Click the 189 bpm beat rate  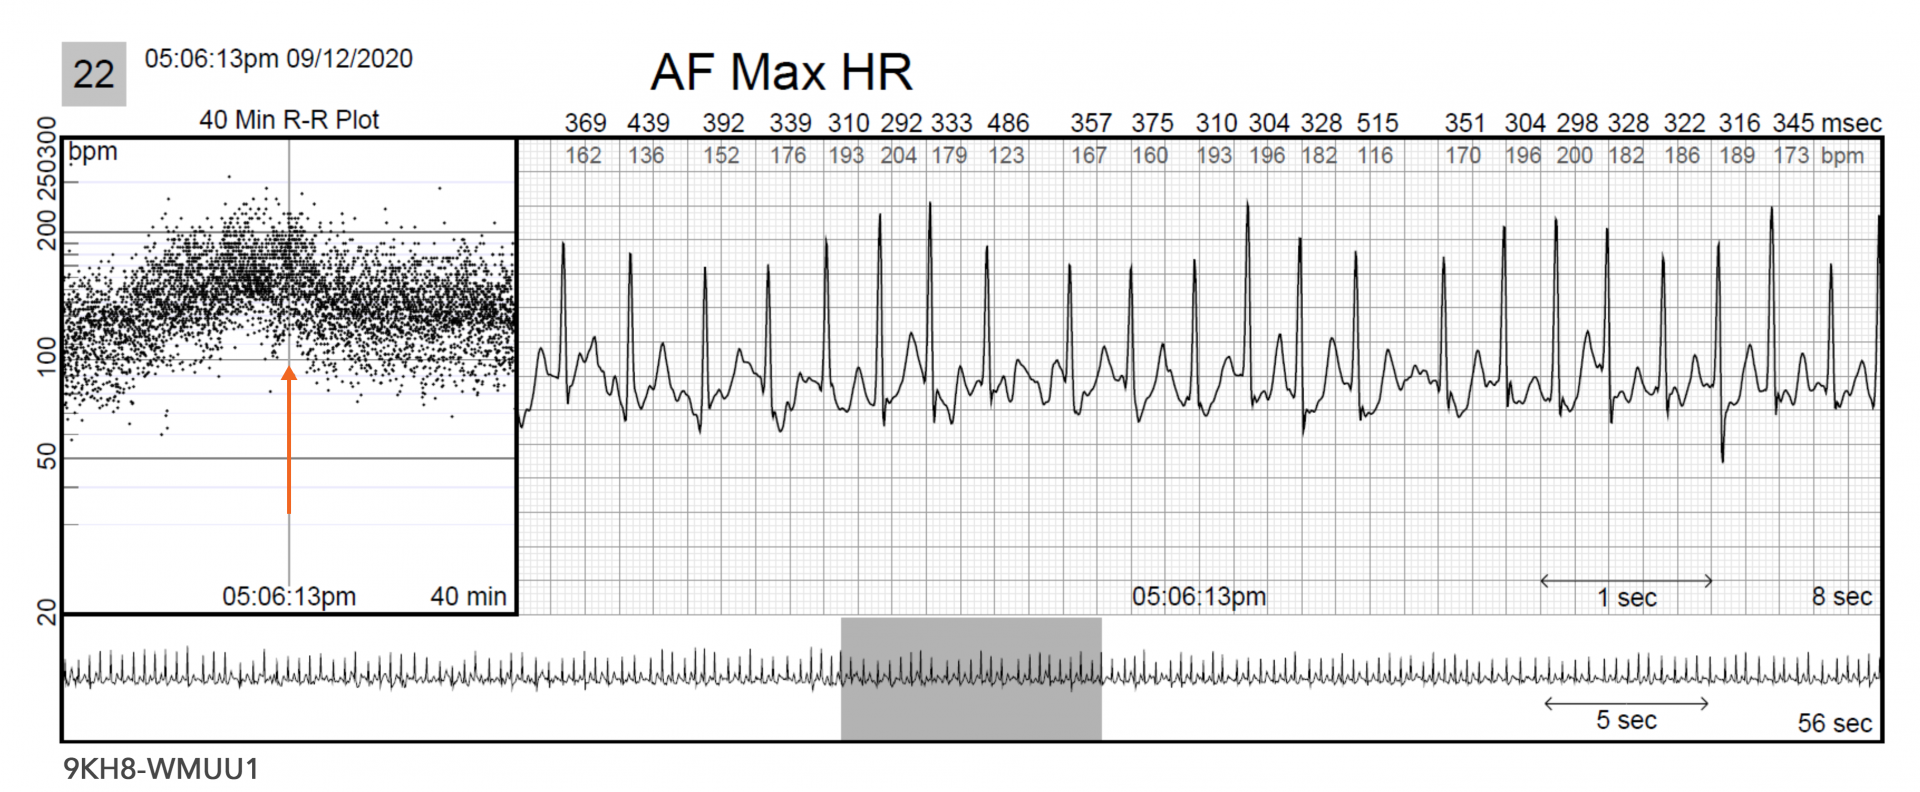tap(1737, 156)
